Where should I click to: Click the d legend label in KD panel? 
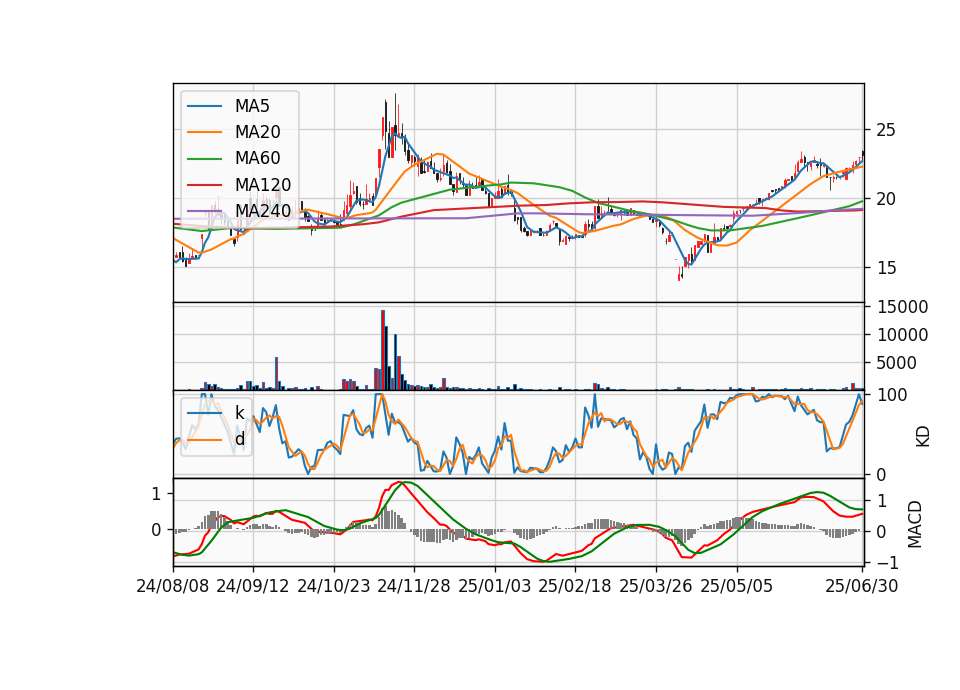[239, 440]
